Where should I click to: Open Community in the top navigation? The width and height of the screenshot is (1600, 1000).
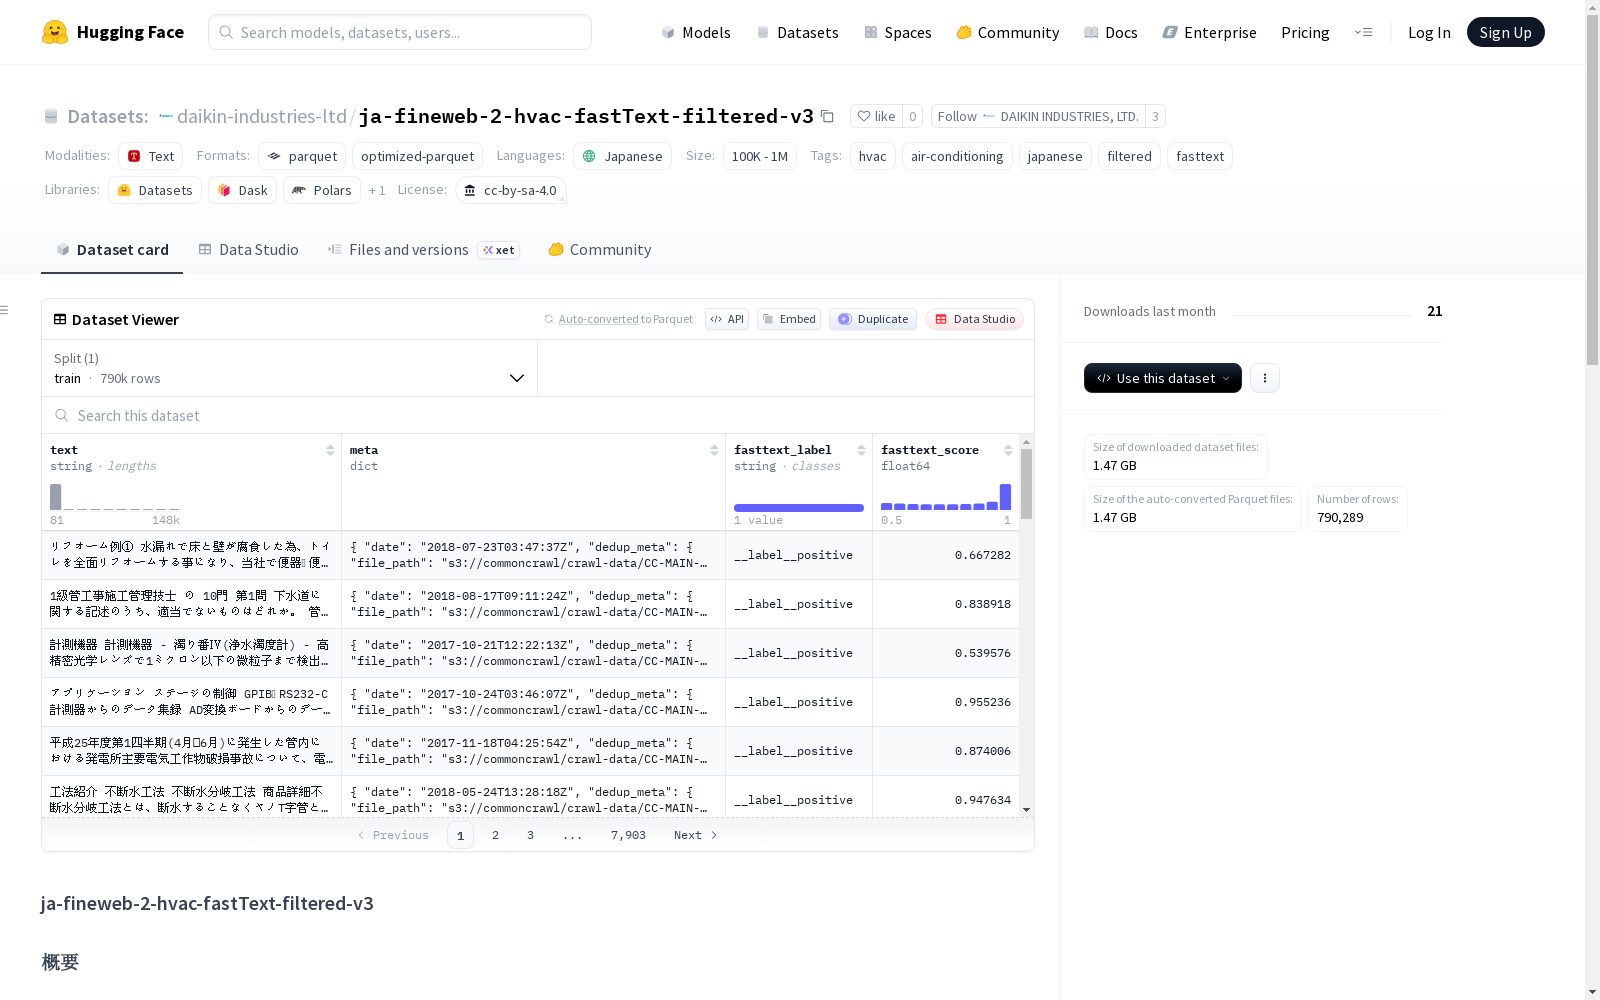point(1008,32)
